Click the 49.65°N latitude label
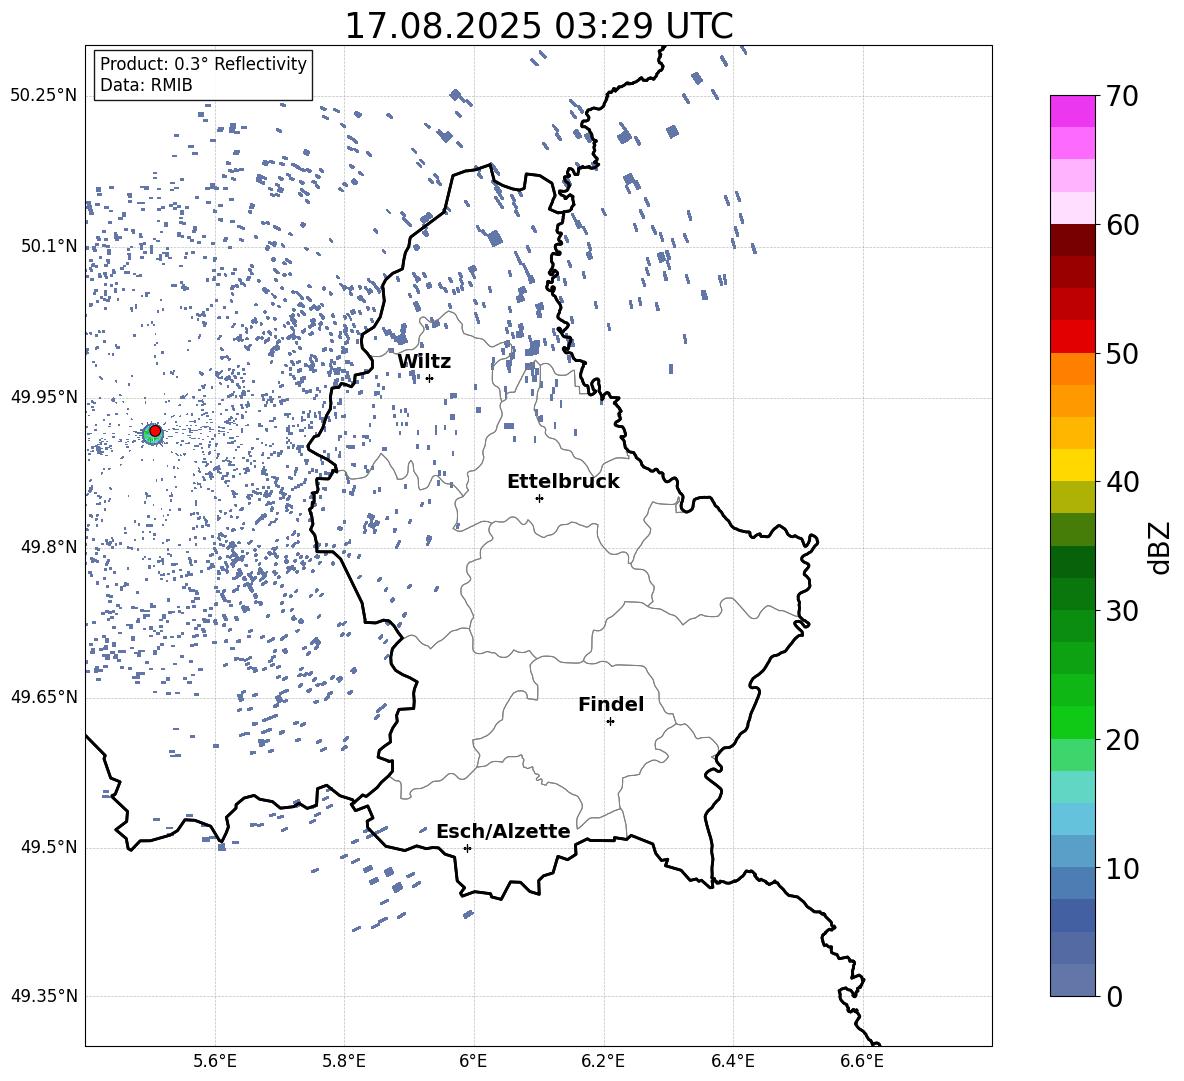The image size is (1184, 1081). pos(44,697)
